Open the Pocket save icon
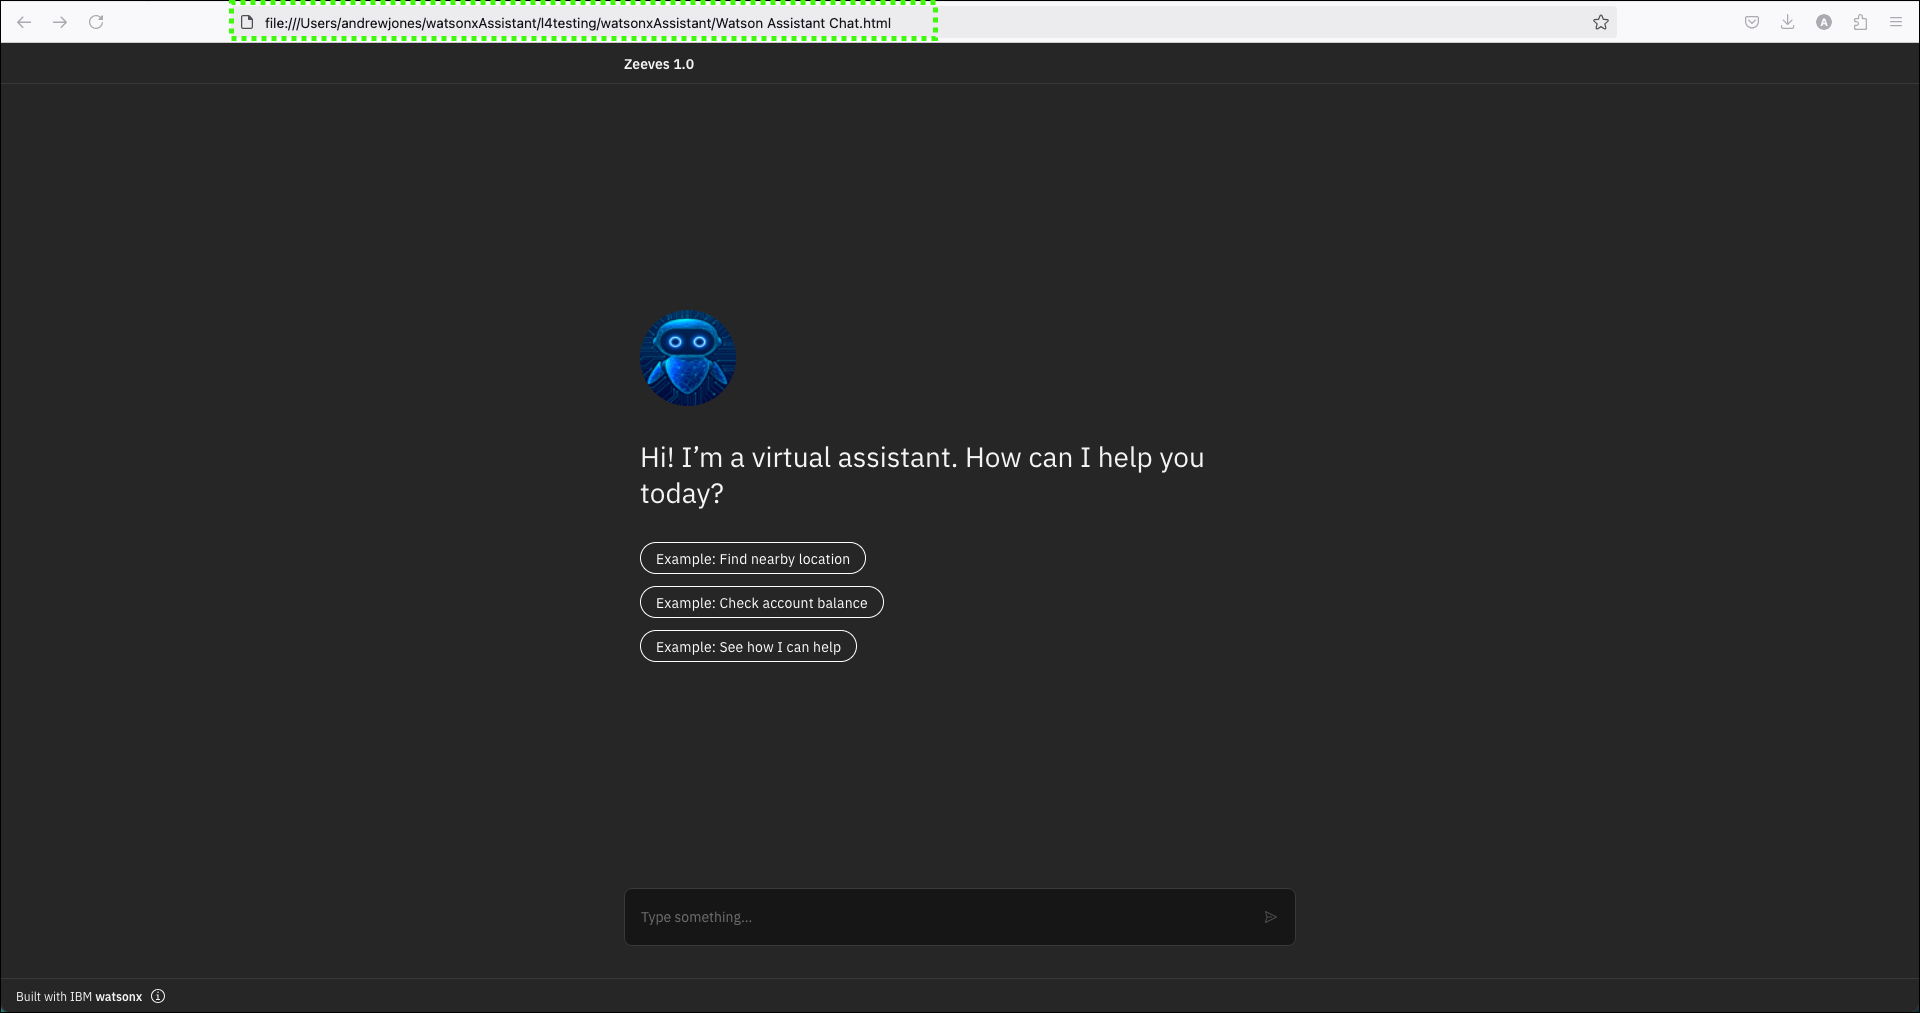Viewport: 1920px width, 1013px height. click(x=1751, y=22)
